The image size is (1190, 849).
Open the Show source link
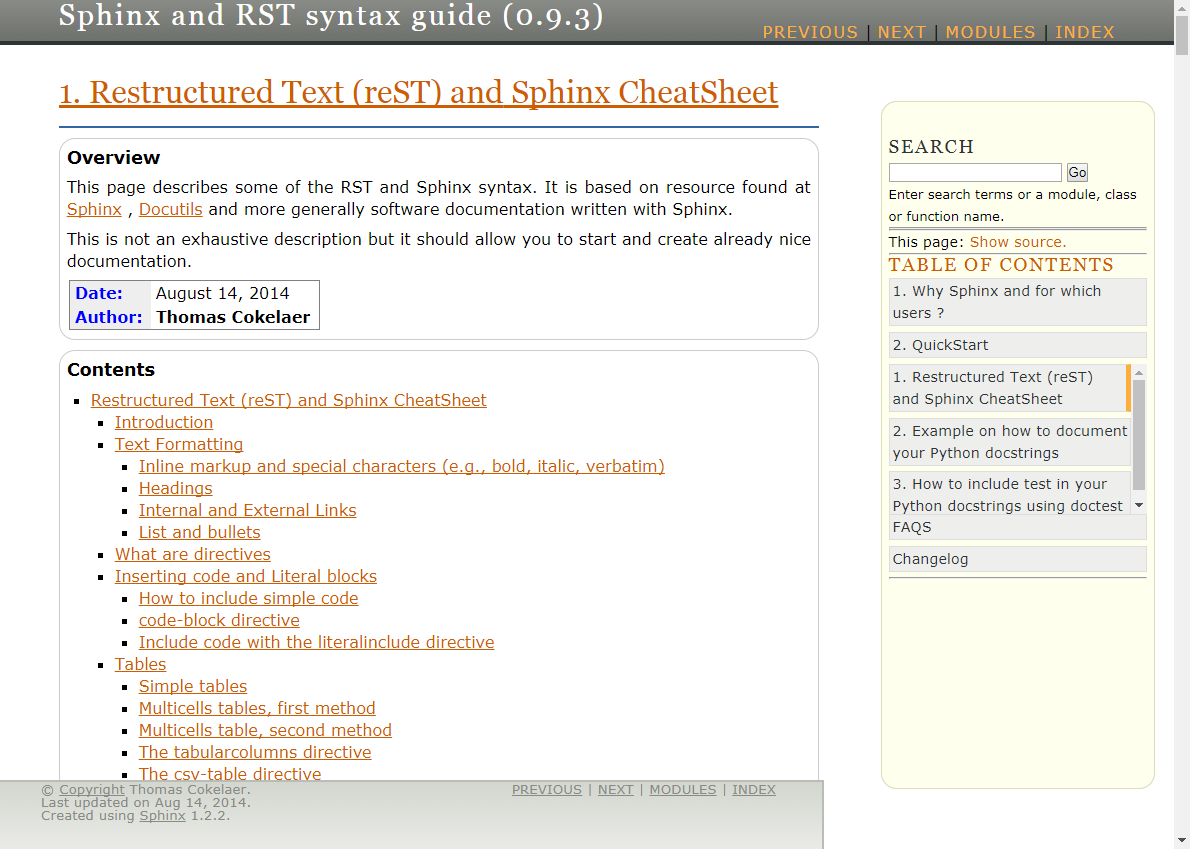pos(1017,242)
